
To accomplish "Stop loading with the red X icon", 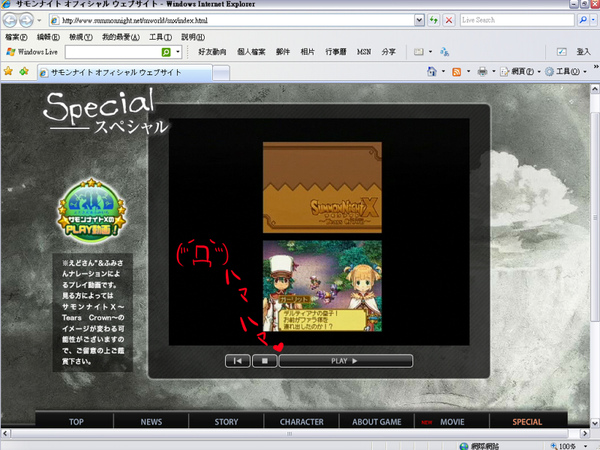I will [x=449, y=20].
